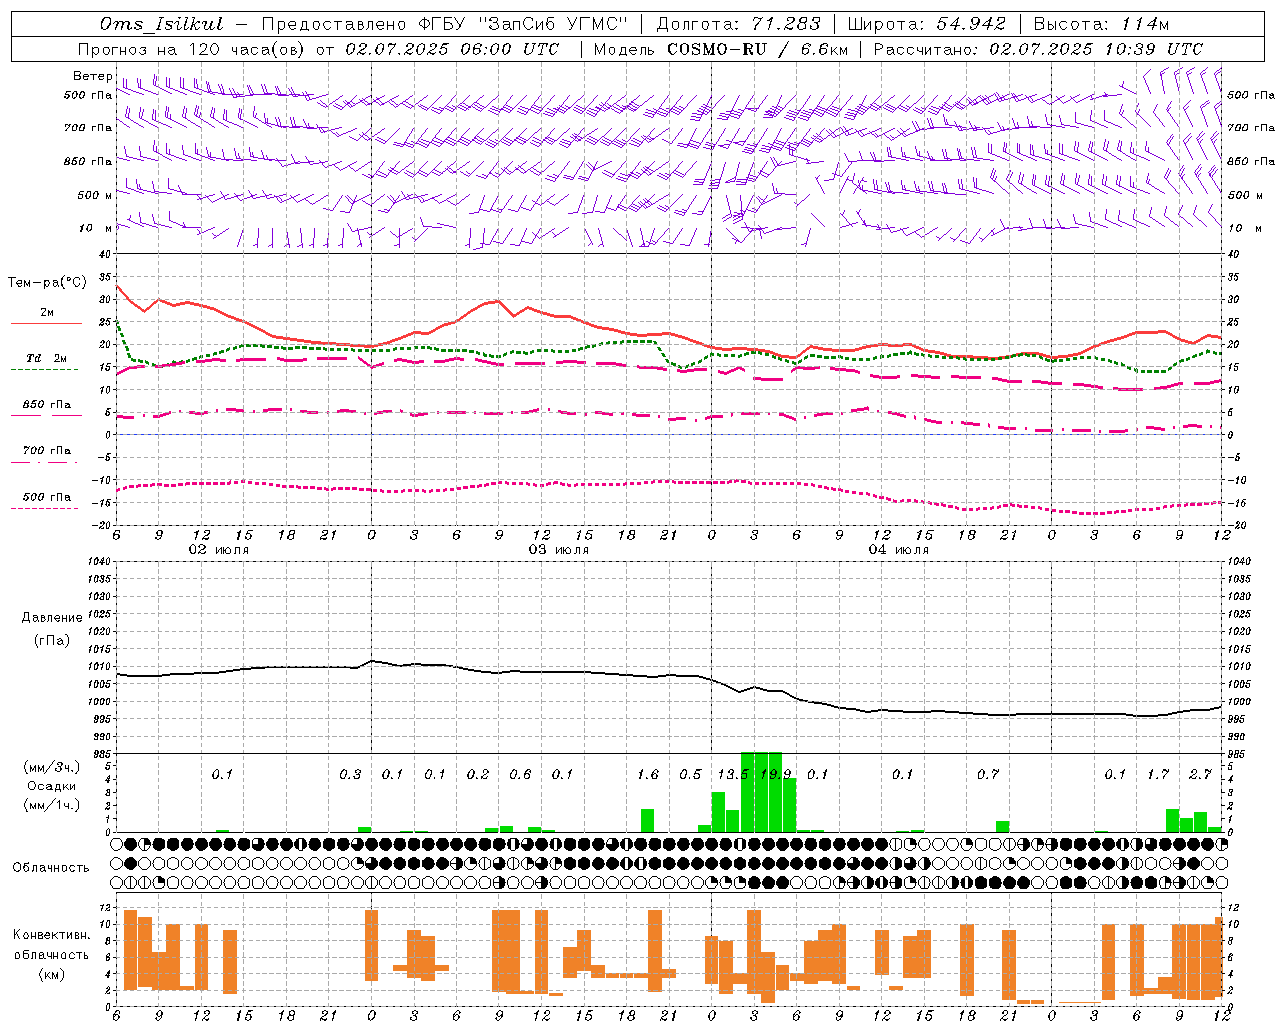The width and height of the screenshot is (1280, 1024).
Task: Click the 850 гПа temperature legend entry
Action: pos(46,405)
